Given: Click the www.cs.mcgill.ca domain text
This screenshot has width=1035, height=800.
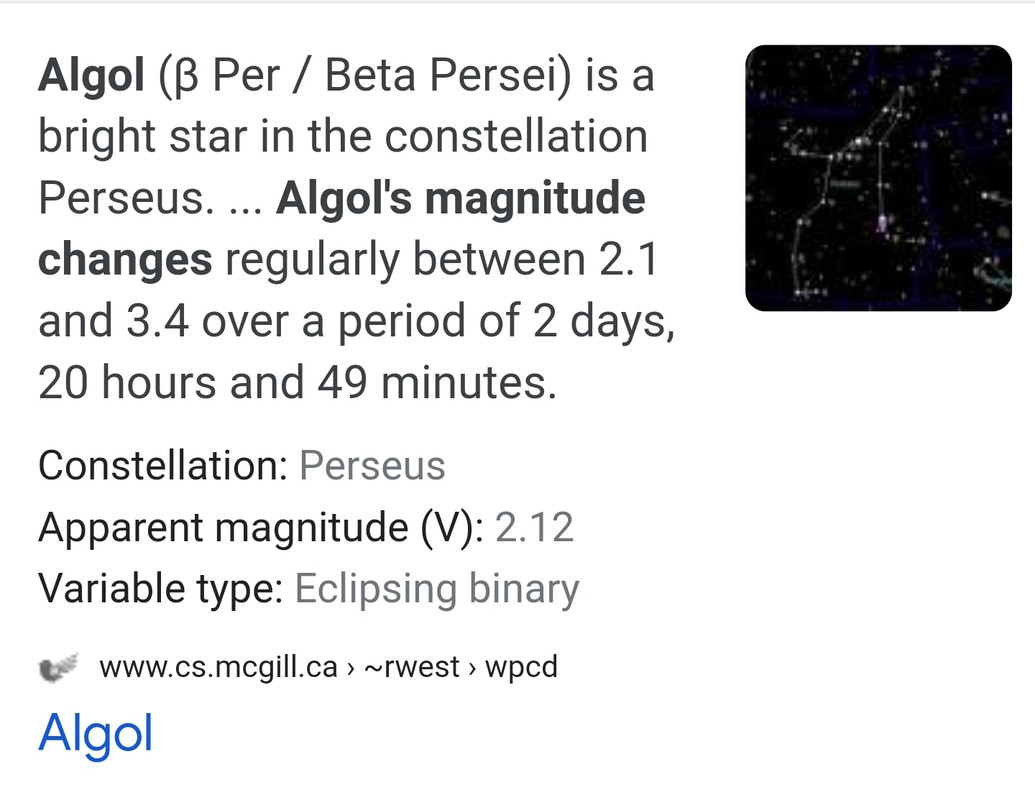Looking at the screenshot, I should tap(218, 667).
